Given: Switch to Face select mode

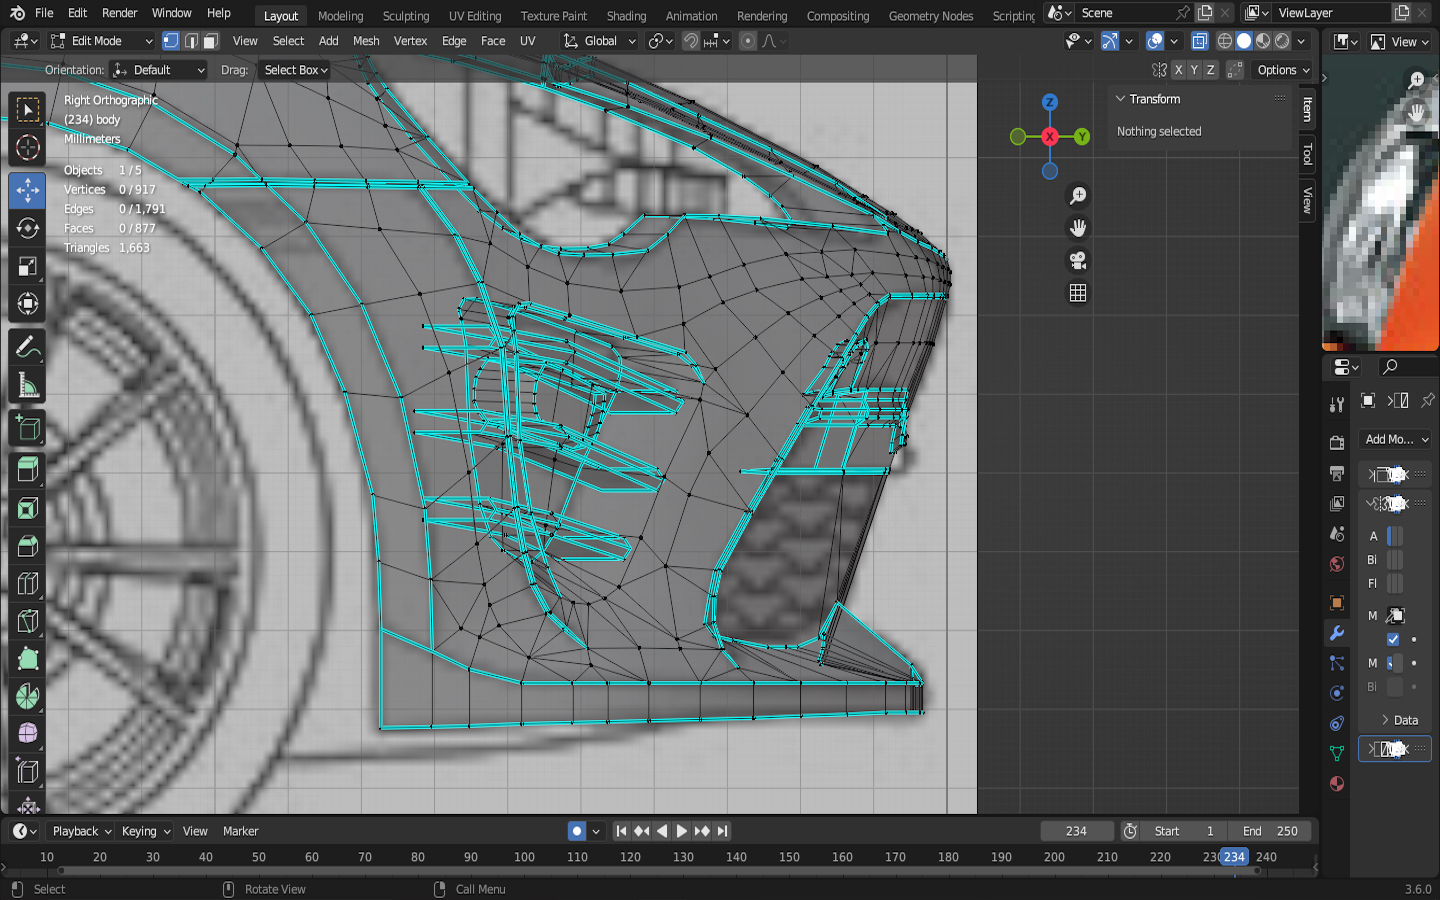Looking at the screenshot, I should click(211, 41).
